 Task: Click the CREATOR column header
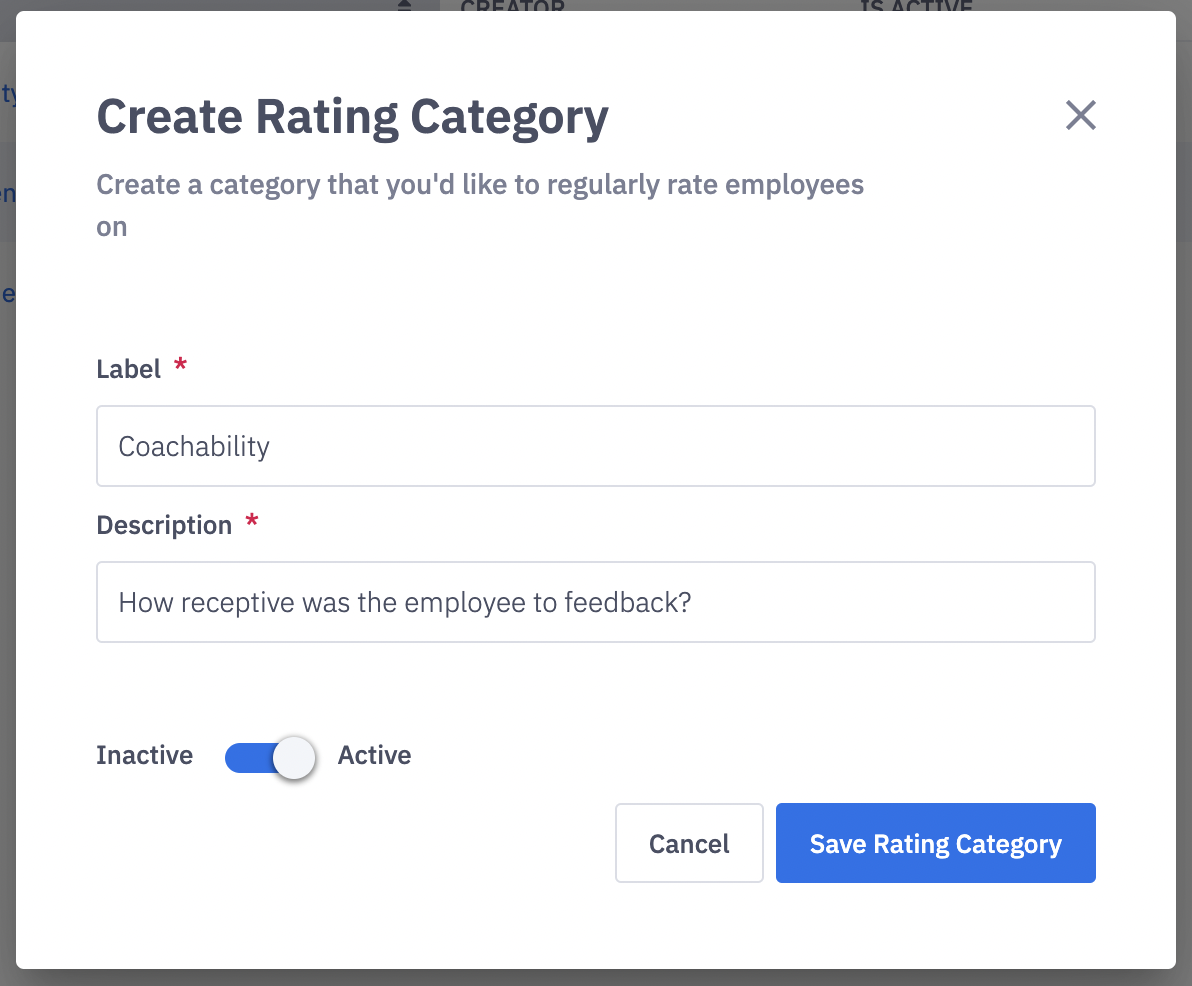[x=512, y=6]
